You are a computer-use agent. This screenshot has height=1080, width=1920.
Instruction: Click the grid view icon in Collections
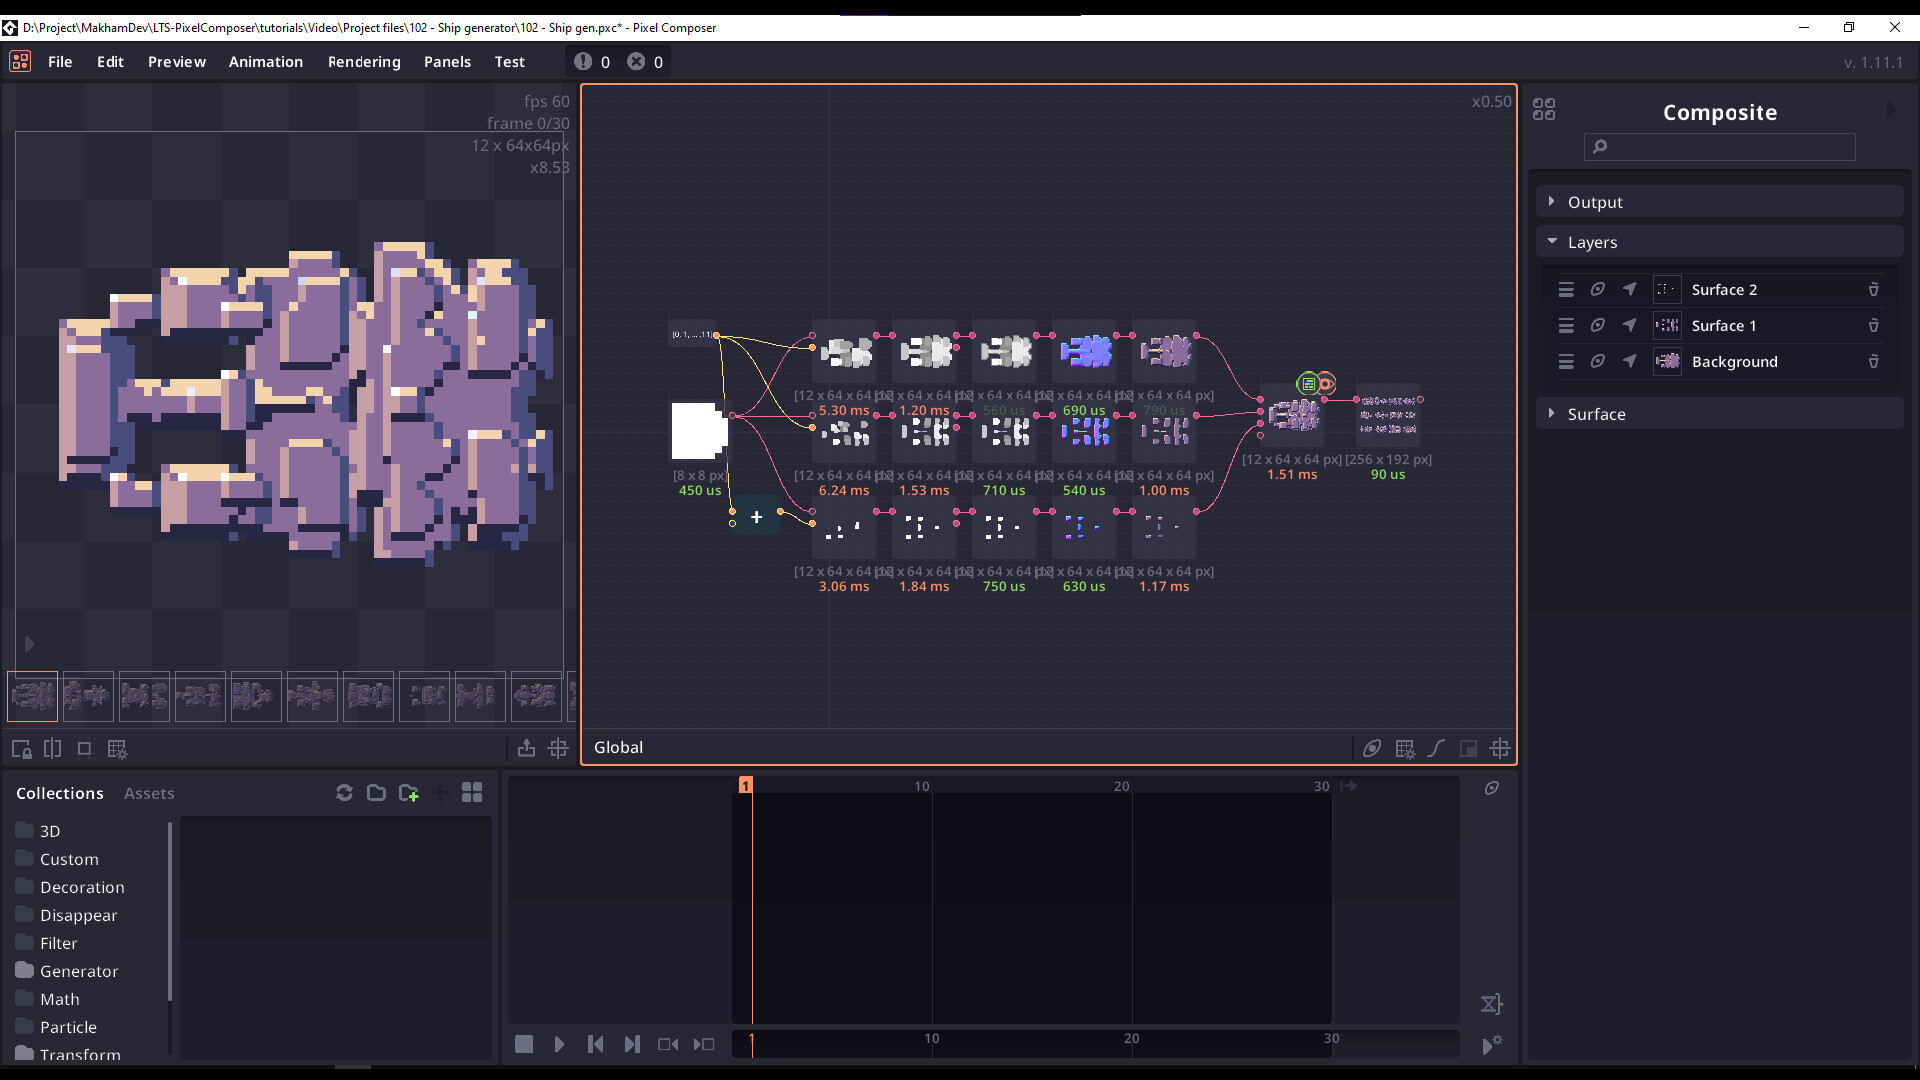point(471,791)
